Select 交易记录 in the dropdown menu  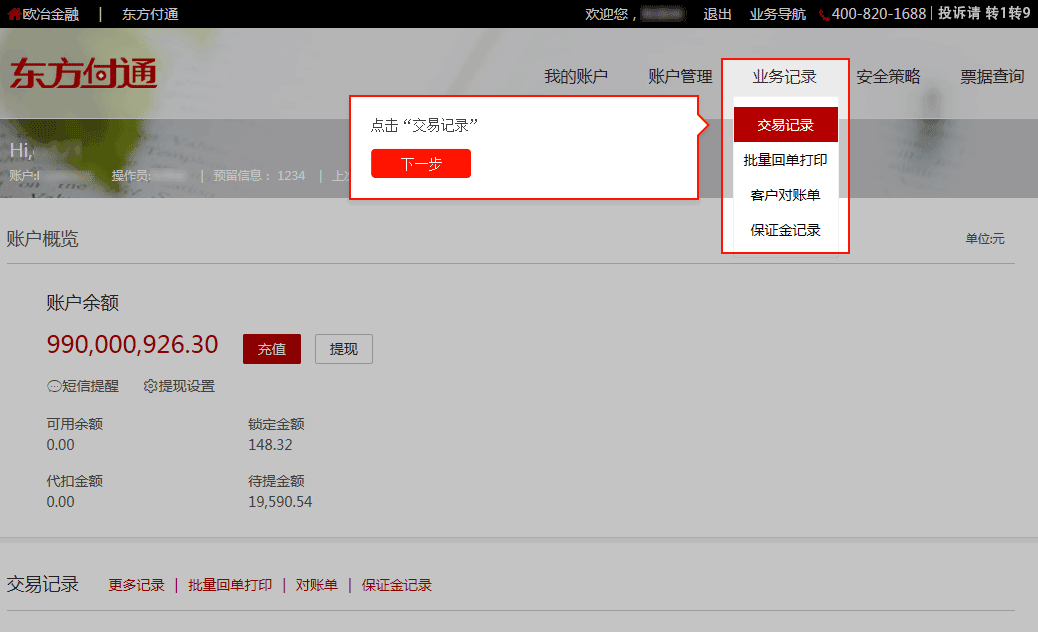click(x=786, y=125)
